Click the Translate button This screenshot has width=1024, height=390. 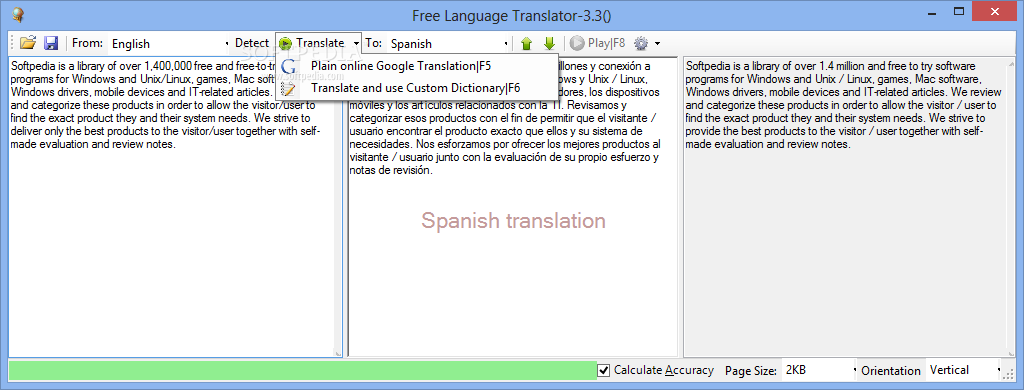click(x=313, y=43)
